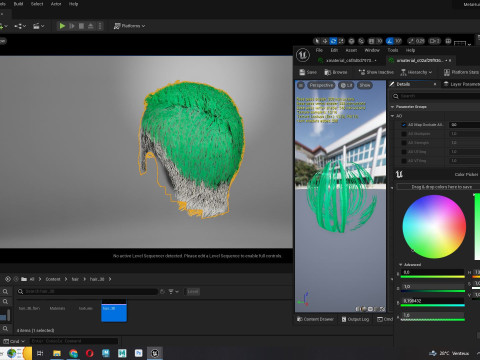
Task: Click the green value brightness vertical bar
Action: tap(477, 227)
